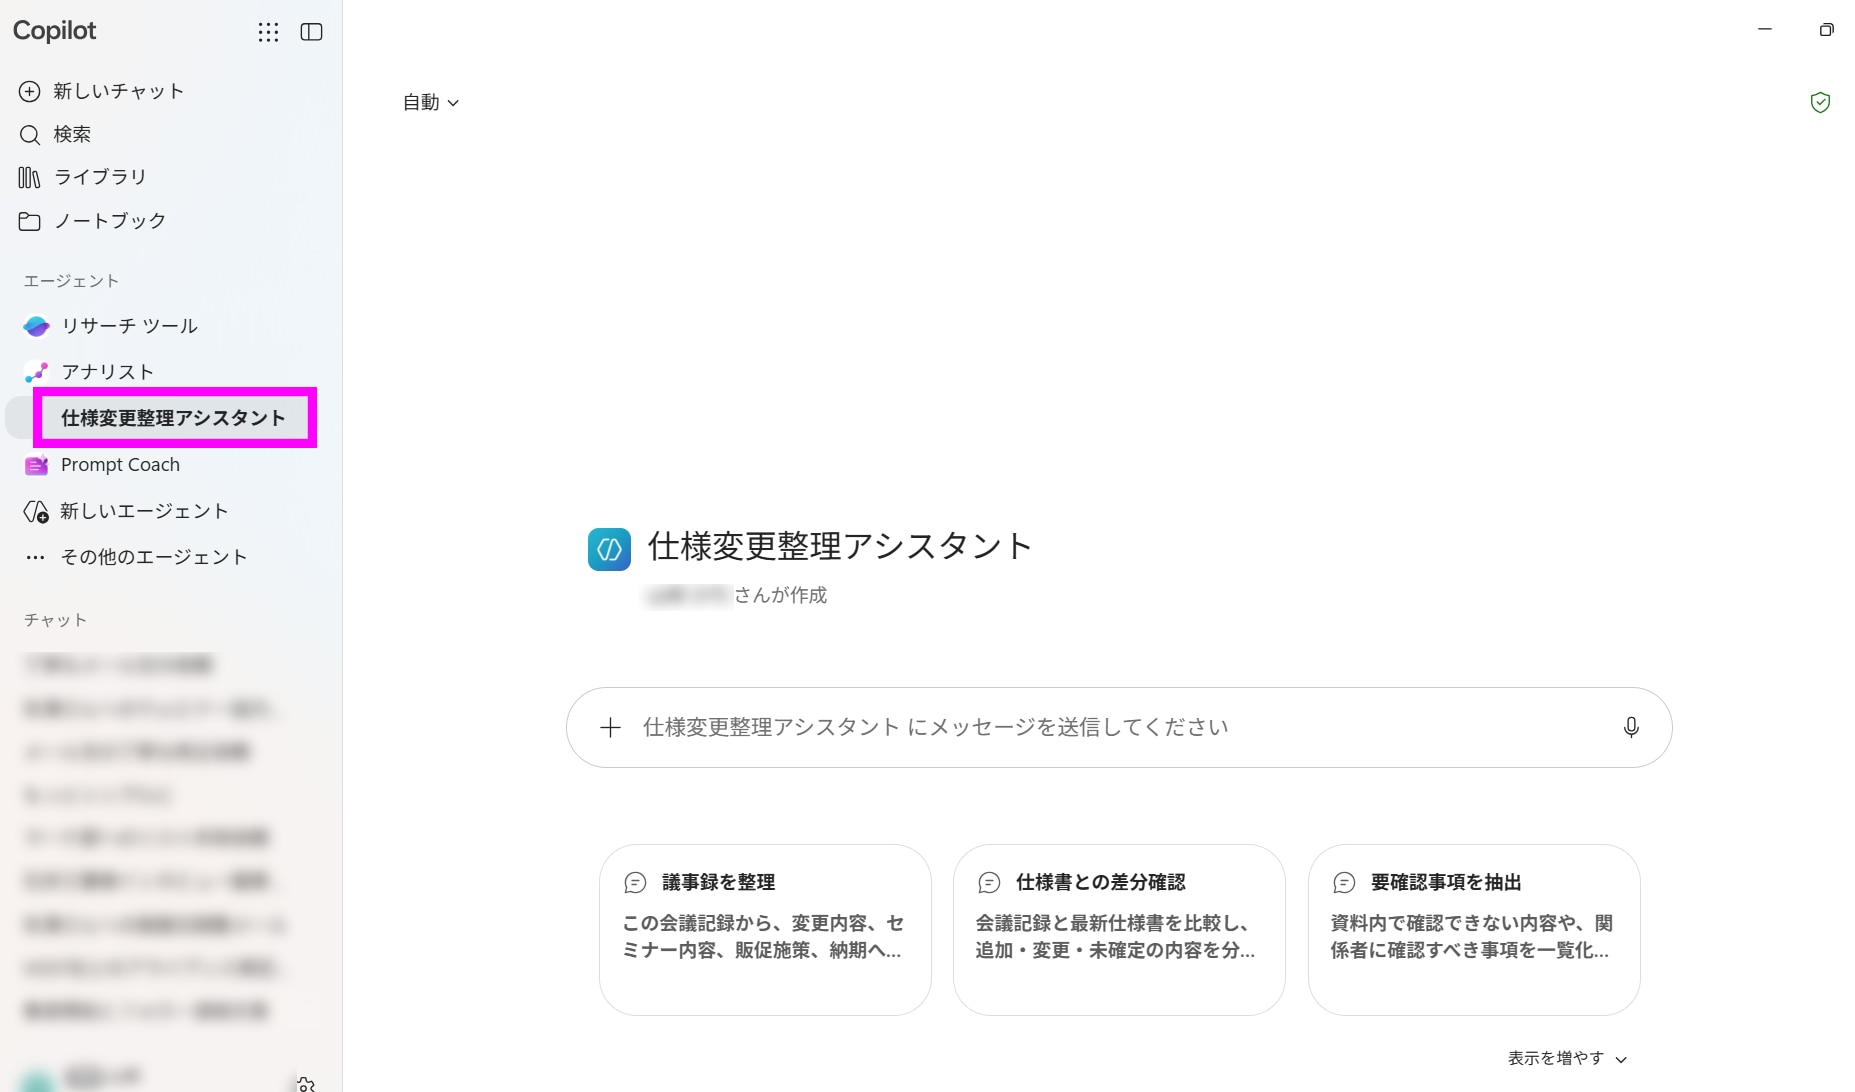The image size is (1855, 1092).
Task: Show その他のエージェント list
Action: point(153,557)
